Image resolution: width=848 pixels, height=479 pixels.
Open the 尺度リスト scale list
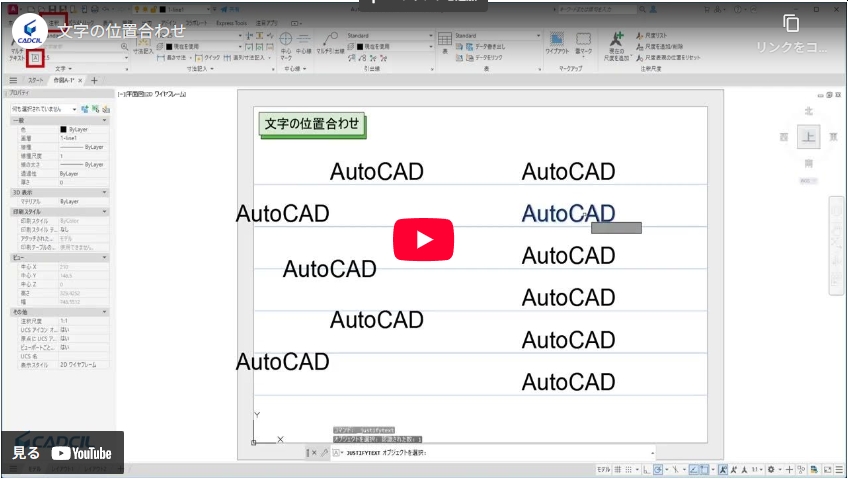[652, 36]
